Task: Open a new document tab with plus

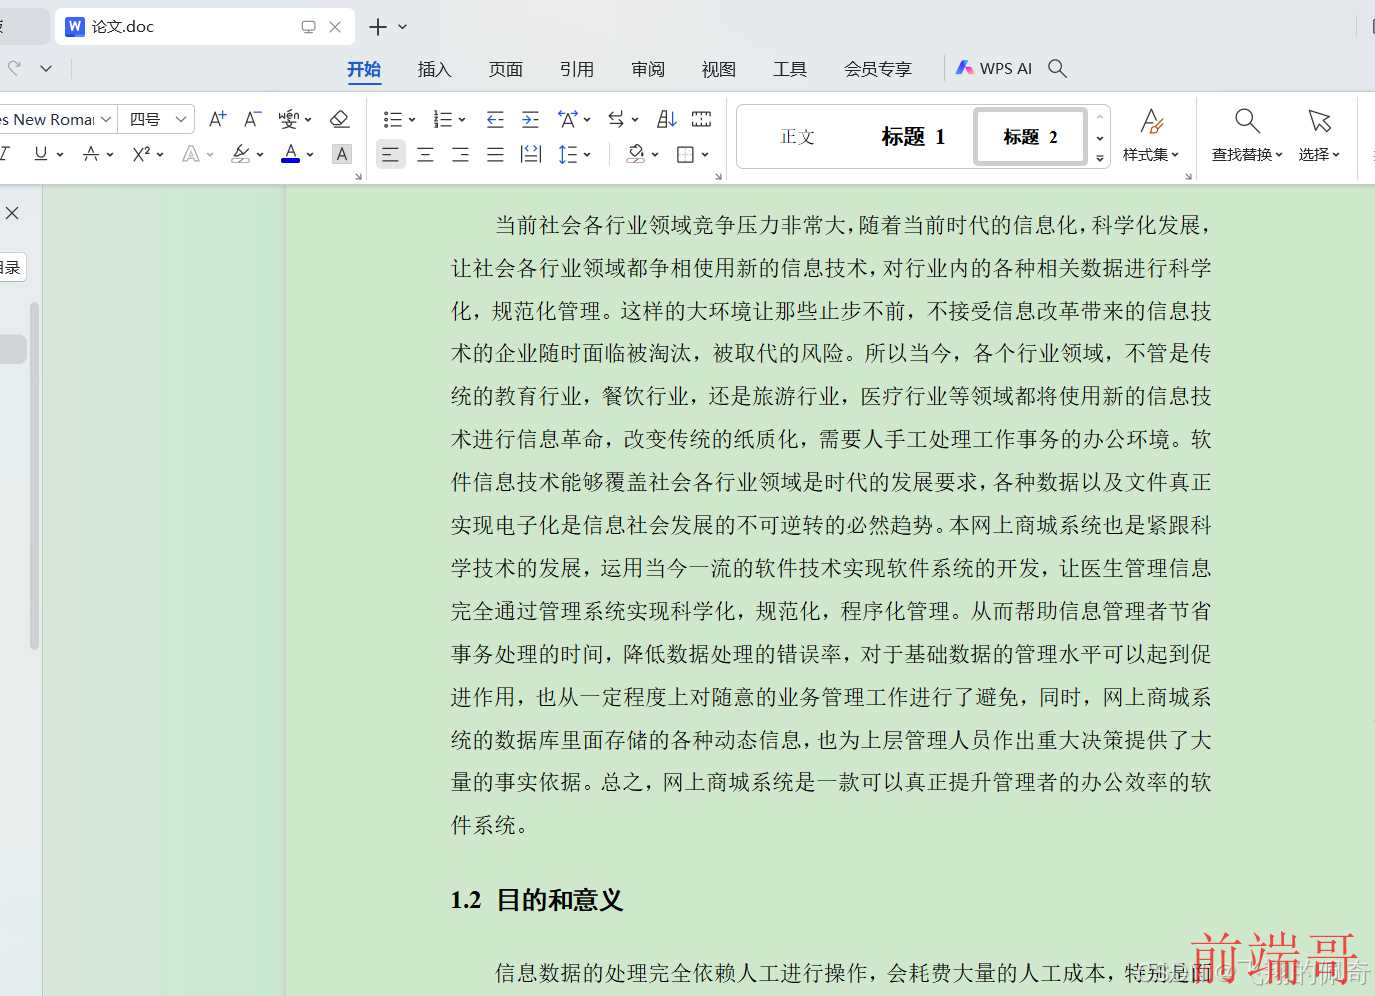Action: (x=378, y=27)
